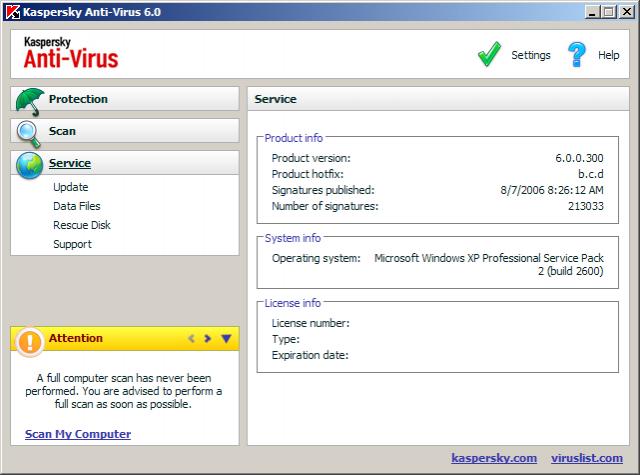Image resolution: width=640 pixels, height=475 pixels.
Task: Visit the kaspersky.com link
Action: click(494, 458)
